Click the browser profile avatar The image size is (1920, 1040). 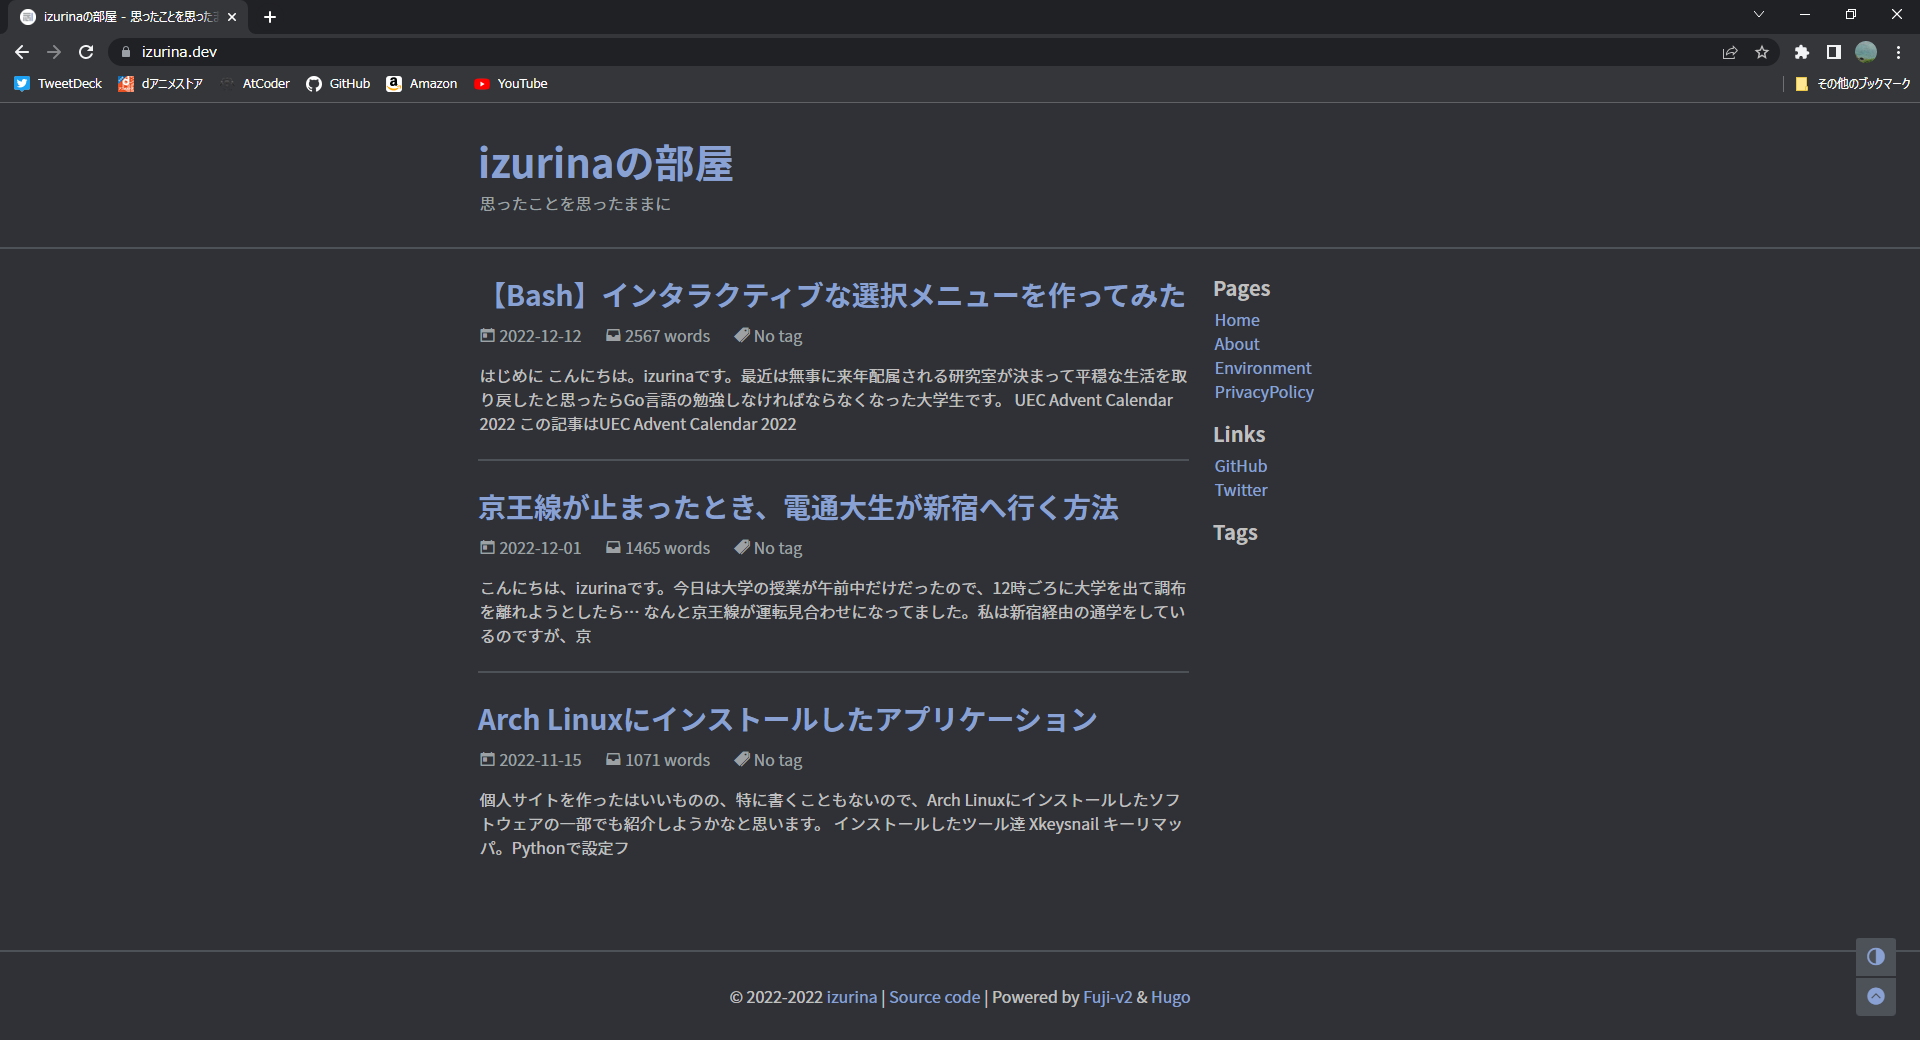click(x=1866, y=52)
